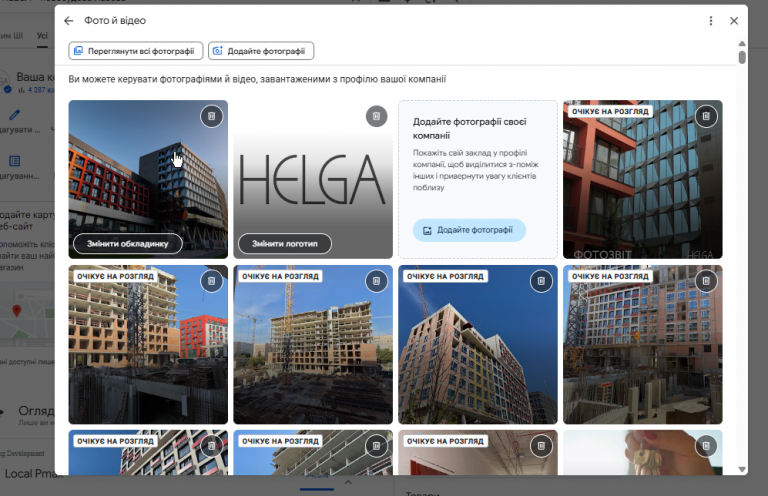
Task: Click 'Додайте фотографії' button in the top bar
Action: (x=261, y=51)
